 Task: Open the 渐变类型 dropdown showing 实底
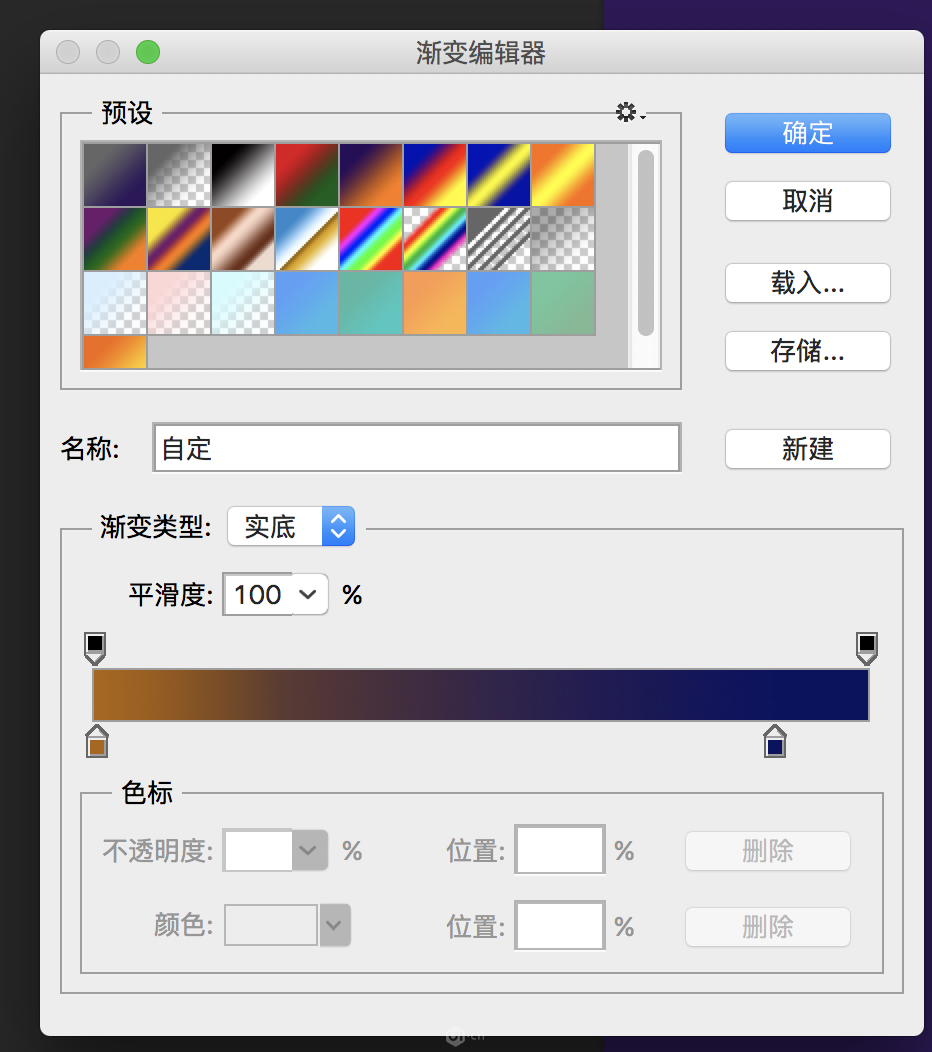[291, 526]
